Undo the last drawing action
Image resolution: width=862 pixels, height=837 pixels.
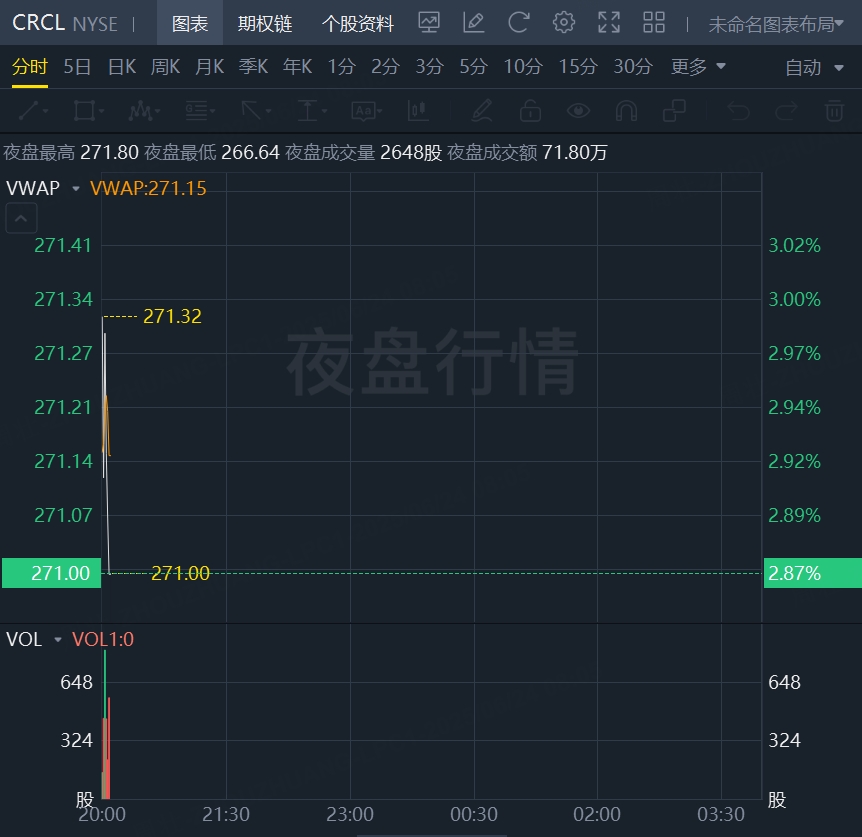point(738,111)
